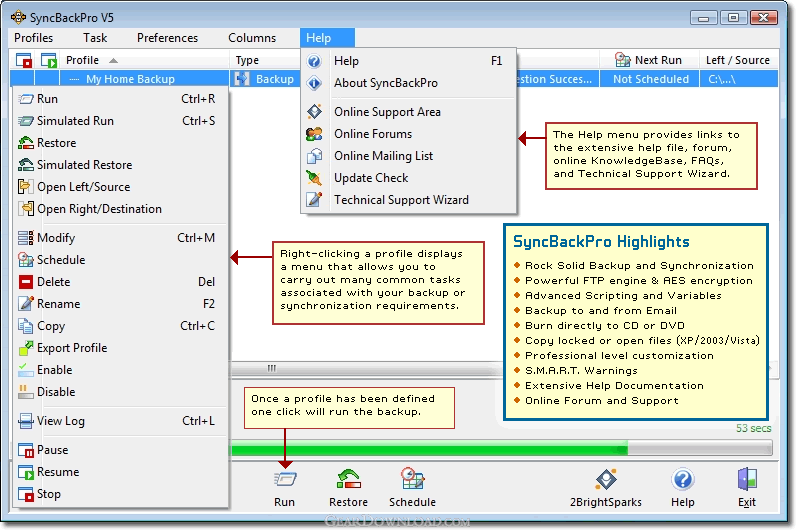The image size is (796, 530).
Task: Click the Next Run column header text
Action: click(x=658, y=60)
